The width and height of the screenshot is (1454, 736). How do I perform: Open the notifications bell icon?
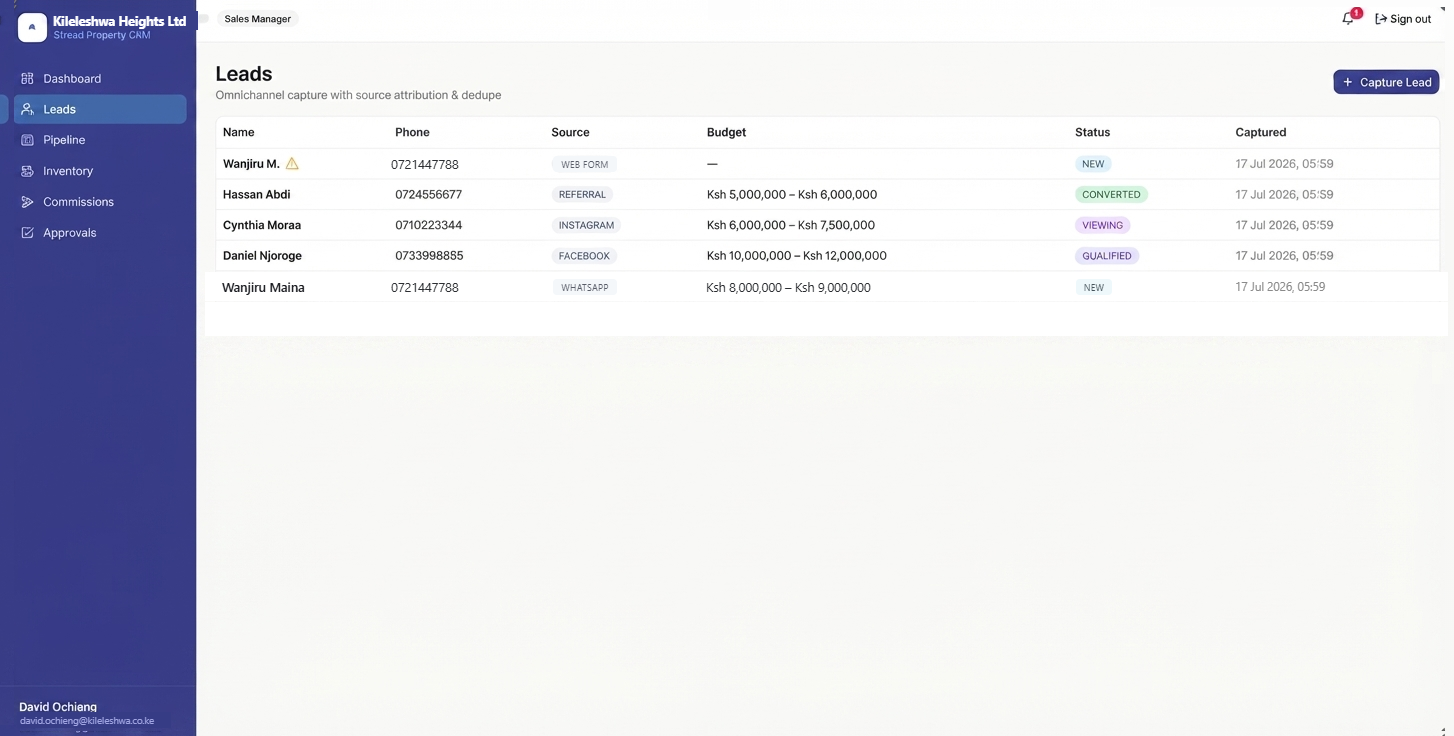[1348, 19]
